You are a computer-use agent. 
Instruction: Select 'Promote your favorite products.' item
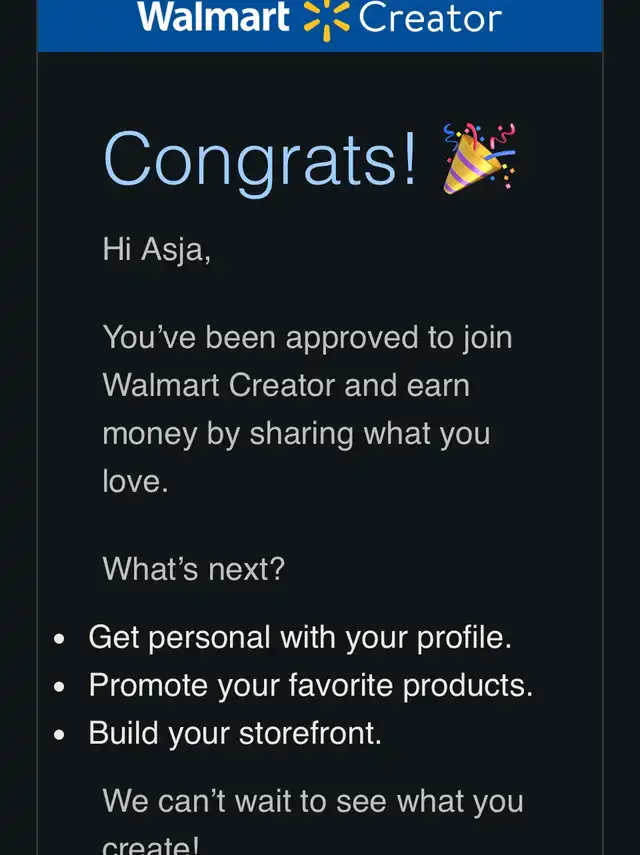pos(311,685)
